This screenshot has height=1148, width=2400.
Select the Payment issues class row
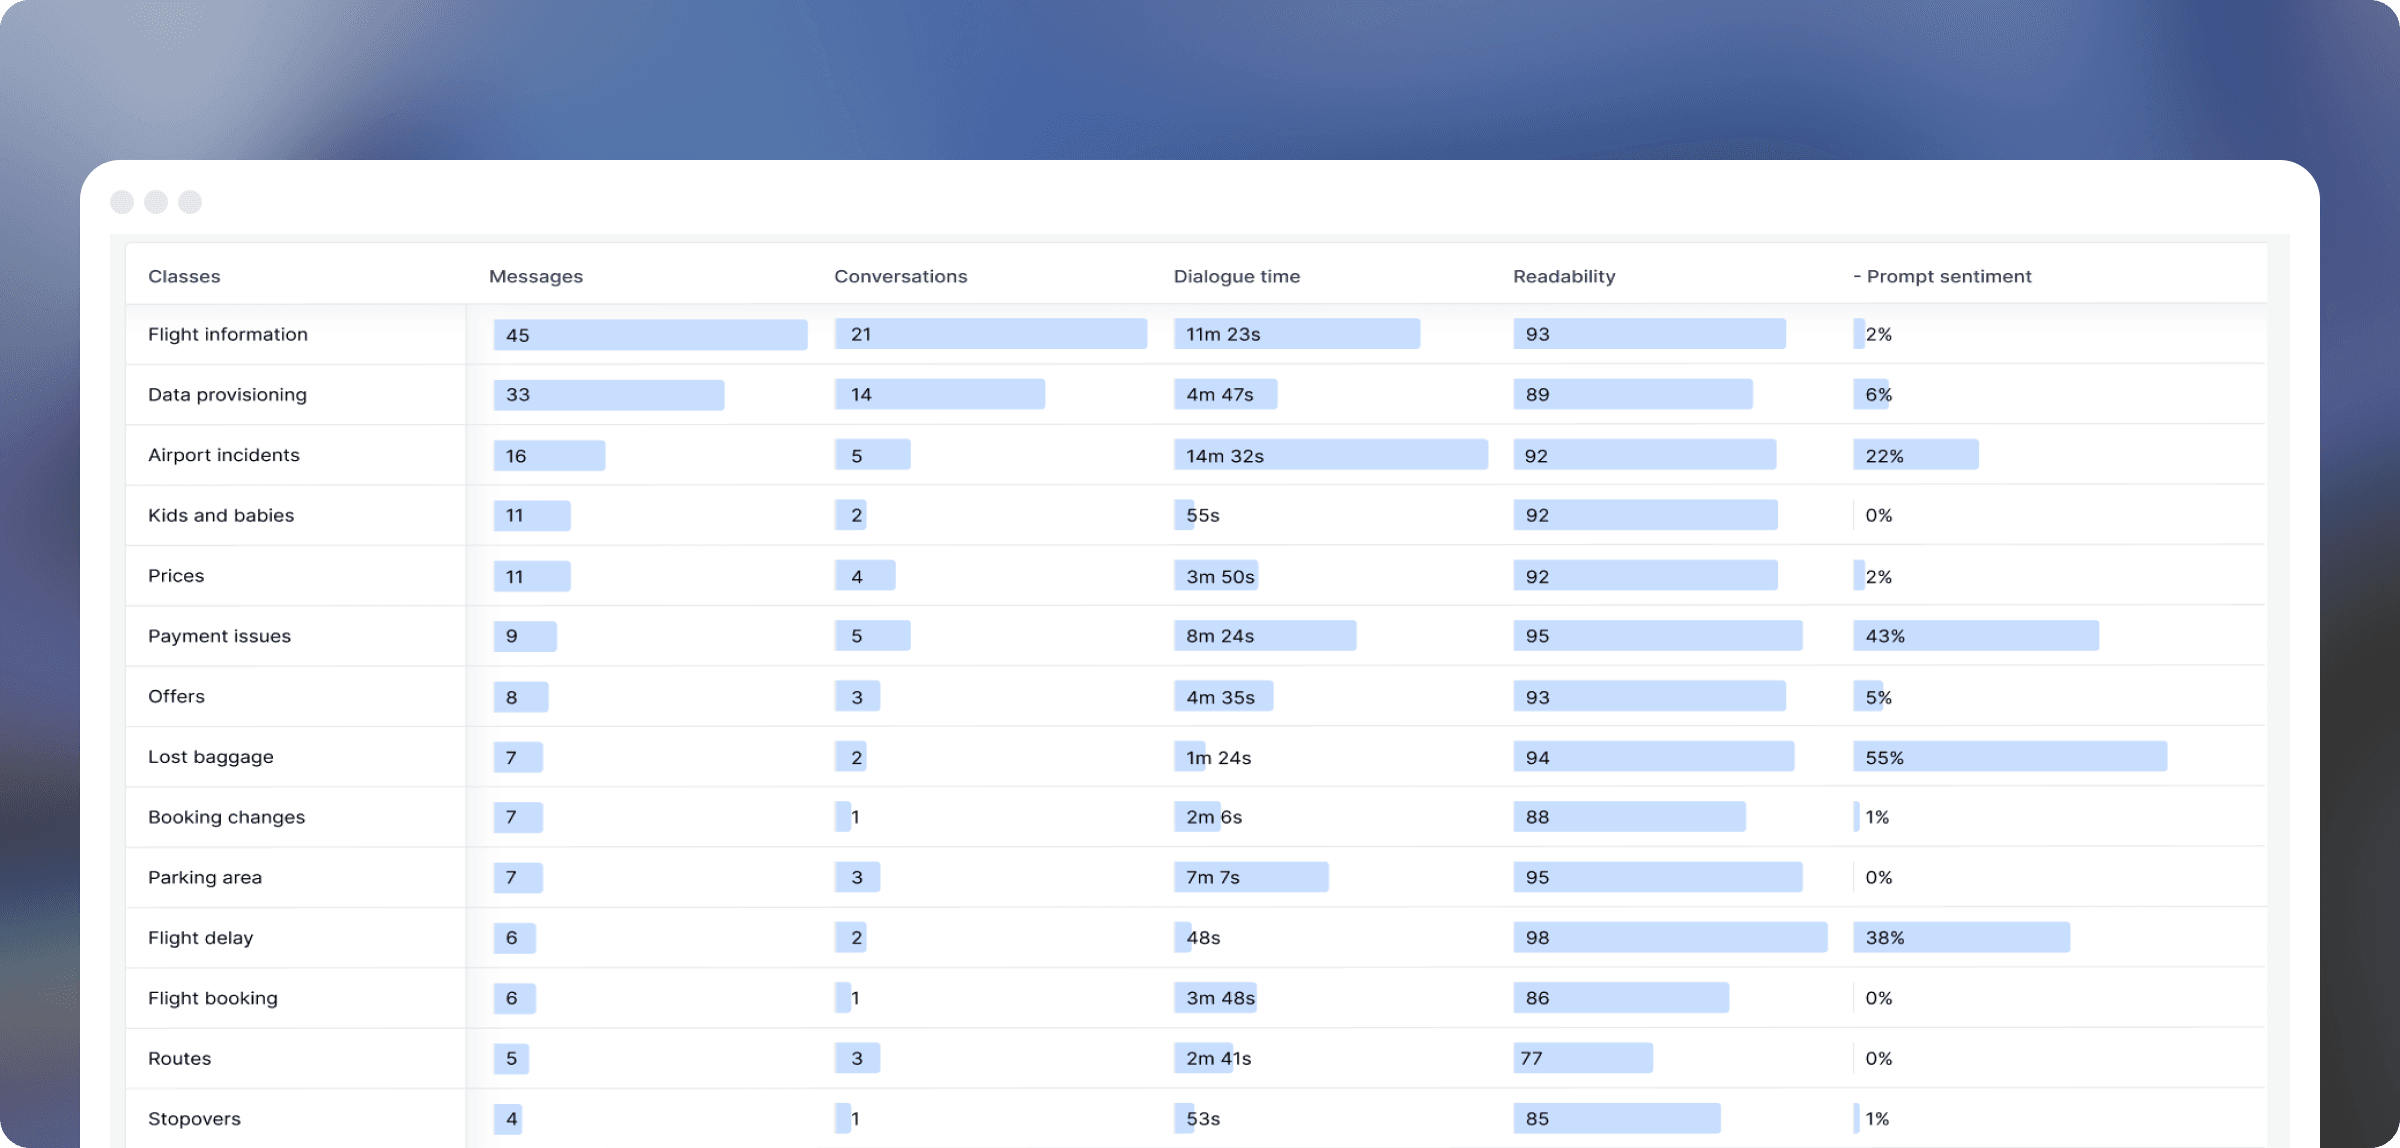[x=219, y=636]
